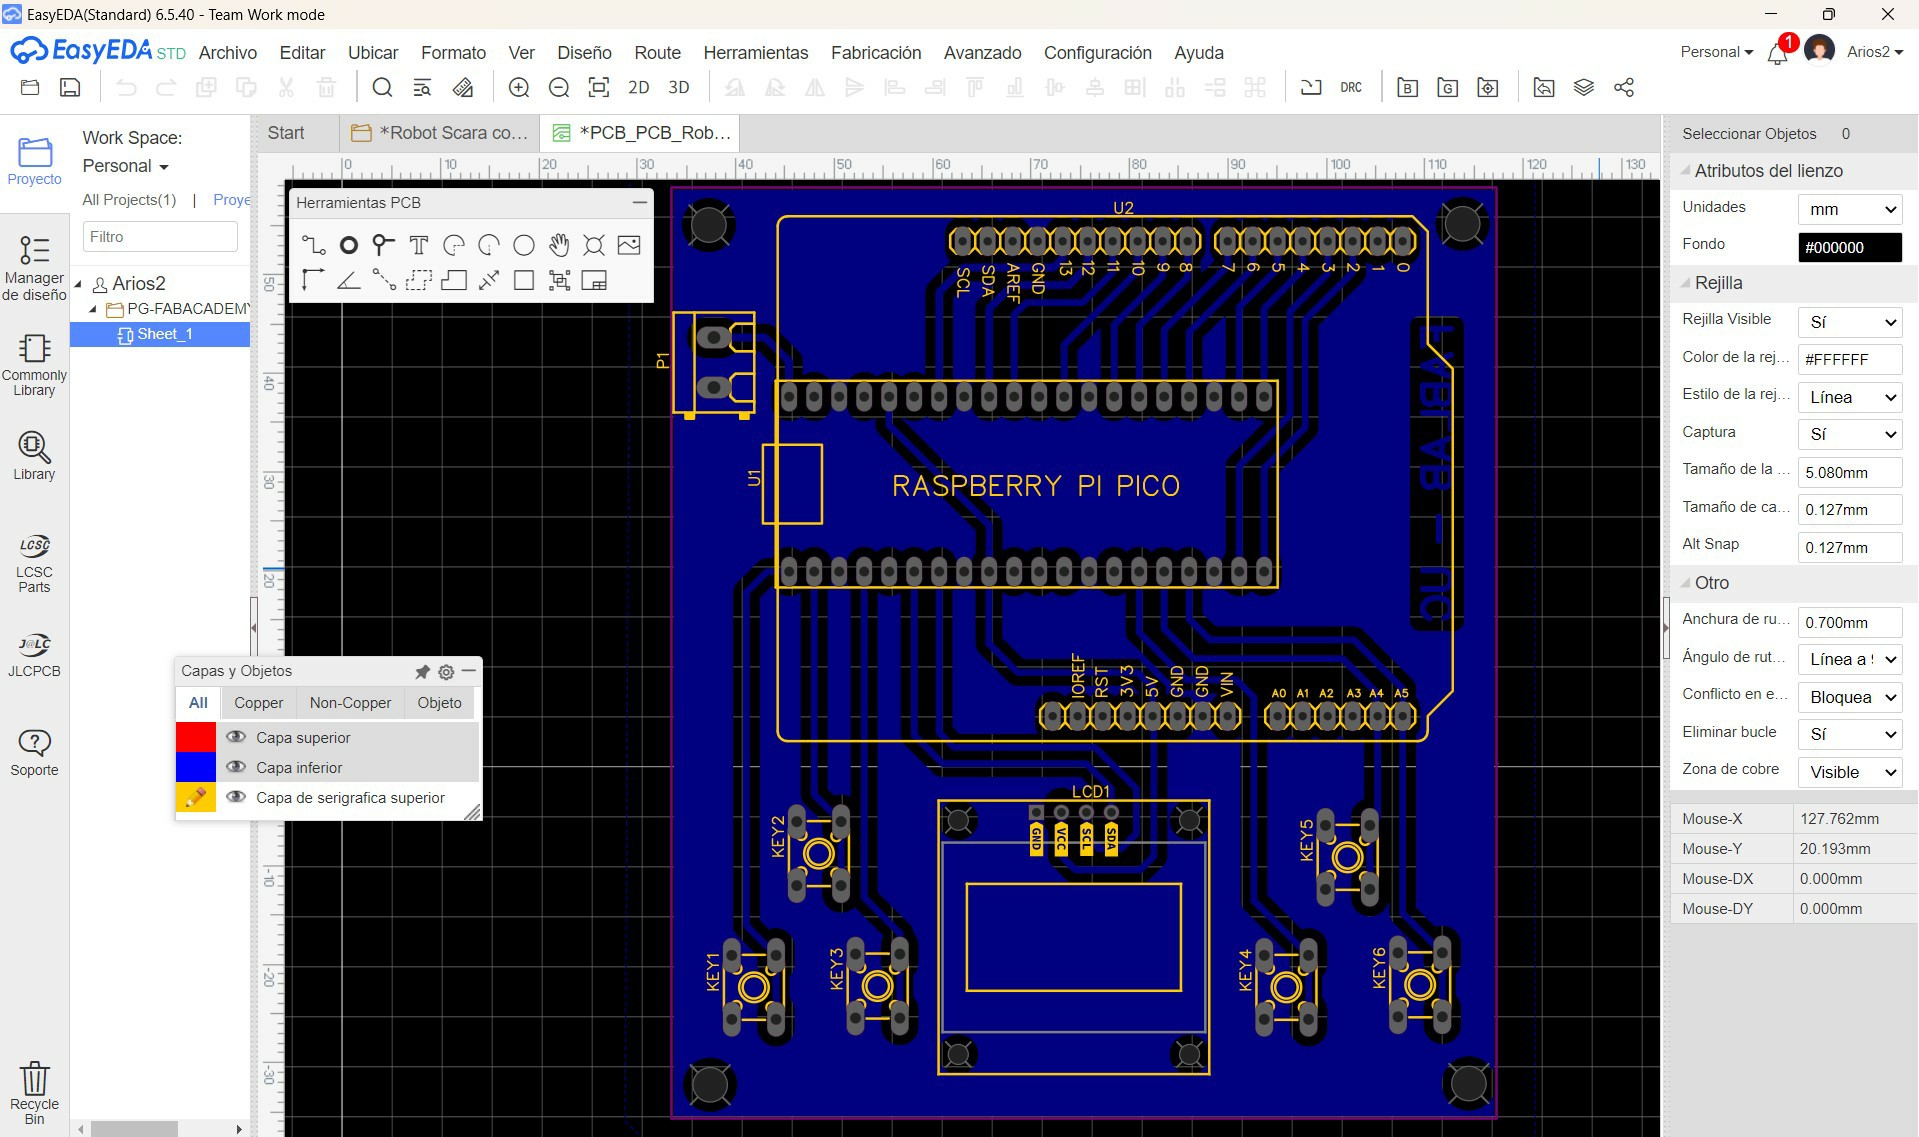Screen dimensions: 1919x1137
Task: Click the Share icon in toolbar
Action: (1624, 88)
